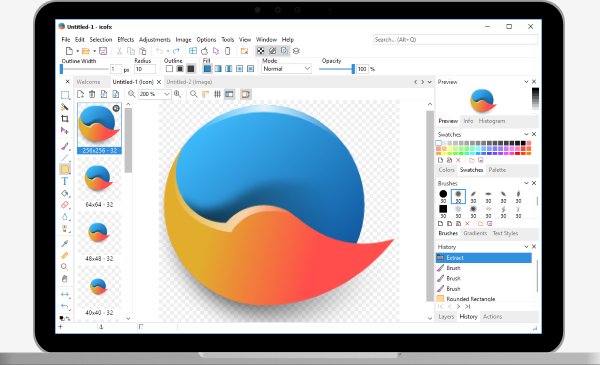Delete the image using the trash icon
Viewport: 600px width, 365px height.
[92, 94]
